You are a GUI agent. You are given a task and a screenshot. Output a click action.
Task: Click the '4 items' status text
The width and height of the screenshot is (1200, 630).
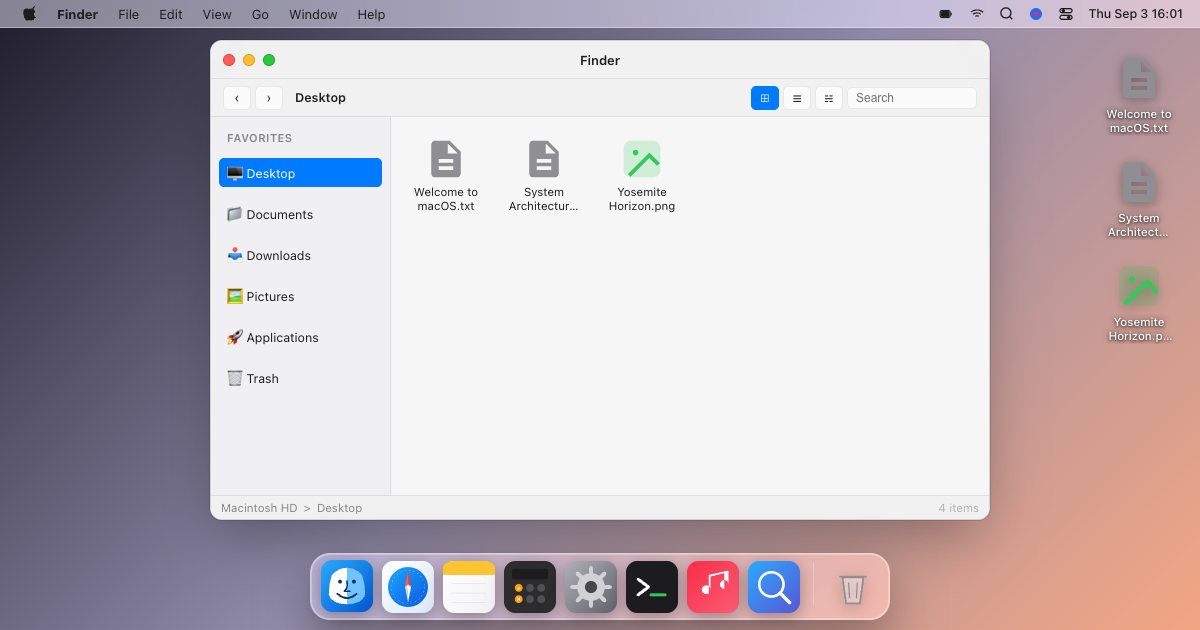coord(958,508)
